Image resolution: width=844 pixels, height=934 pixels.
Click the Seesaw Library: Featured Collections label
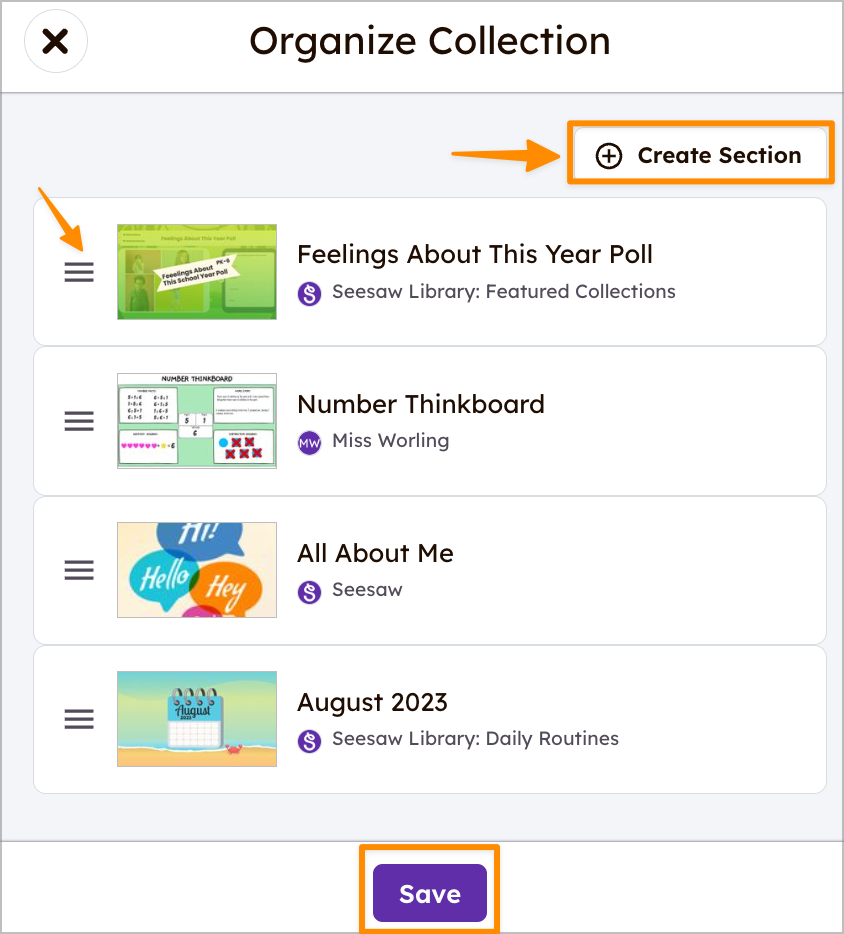(504, 292)
